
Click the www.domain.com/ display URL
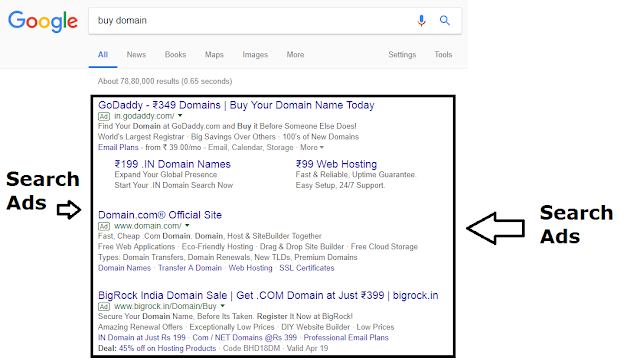[x=148, y=226]
